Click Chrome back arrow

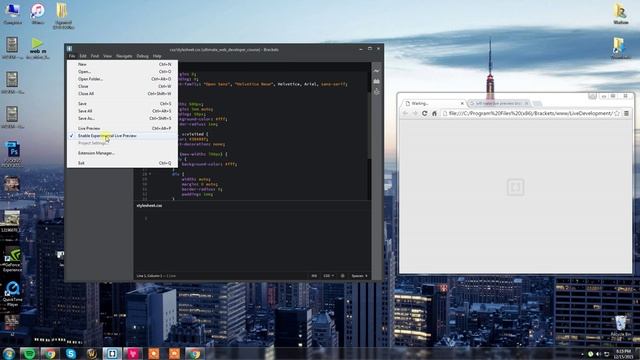point(405,113)
